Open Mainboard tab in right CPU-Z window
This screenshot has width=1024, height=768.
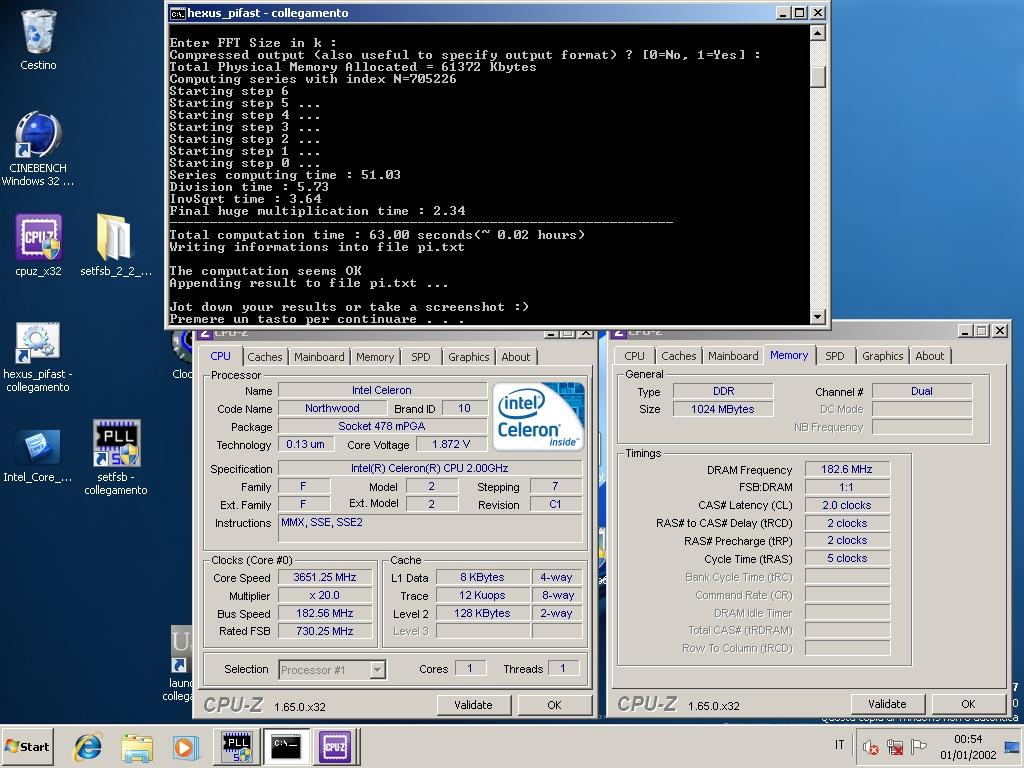click(x=733, y=356)
